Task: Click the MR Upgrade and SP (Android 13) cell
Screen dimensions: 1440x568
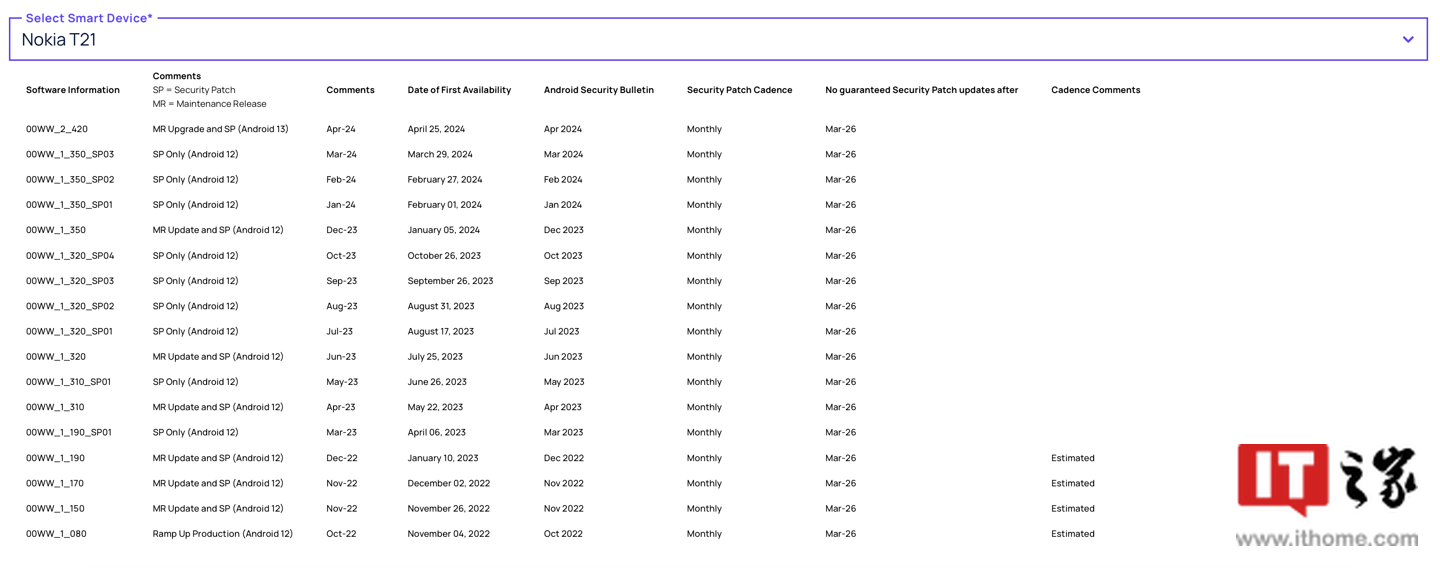Action: click(220, 129)
